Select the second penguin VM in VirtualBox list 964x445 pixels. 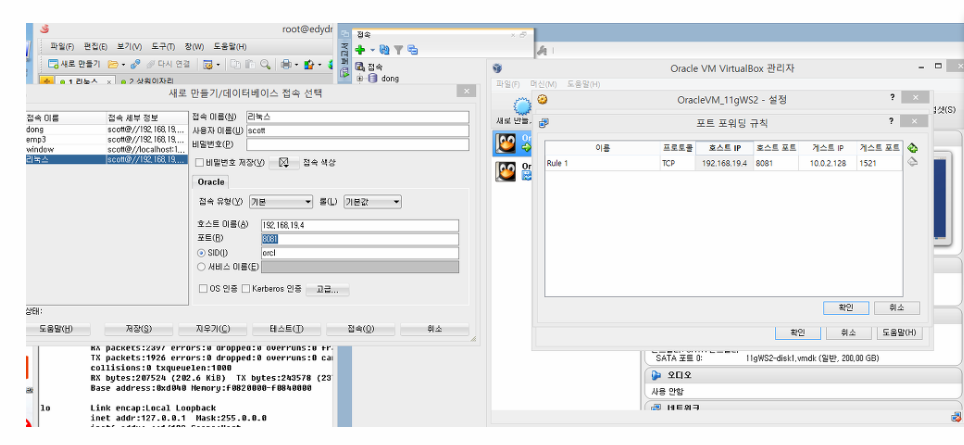click(x=506, y=171)
